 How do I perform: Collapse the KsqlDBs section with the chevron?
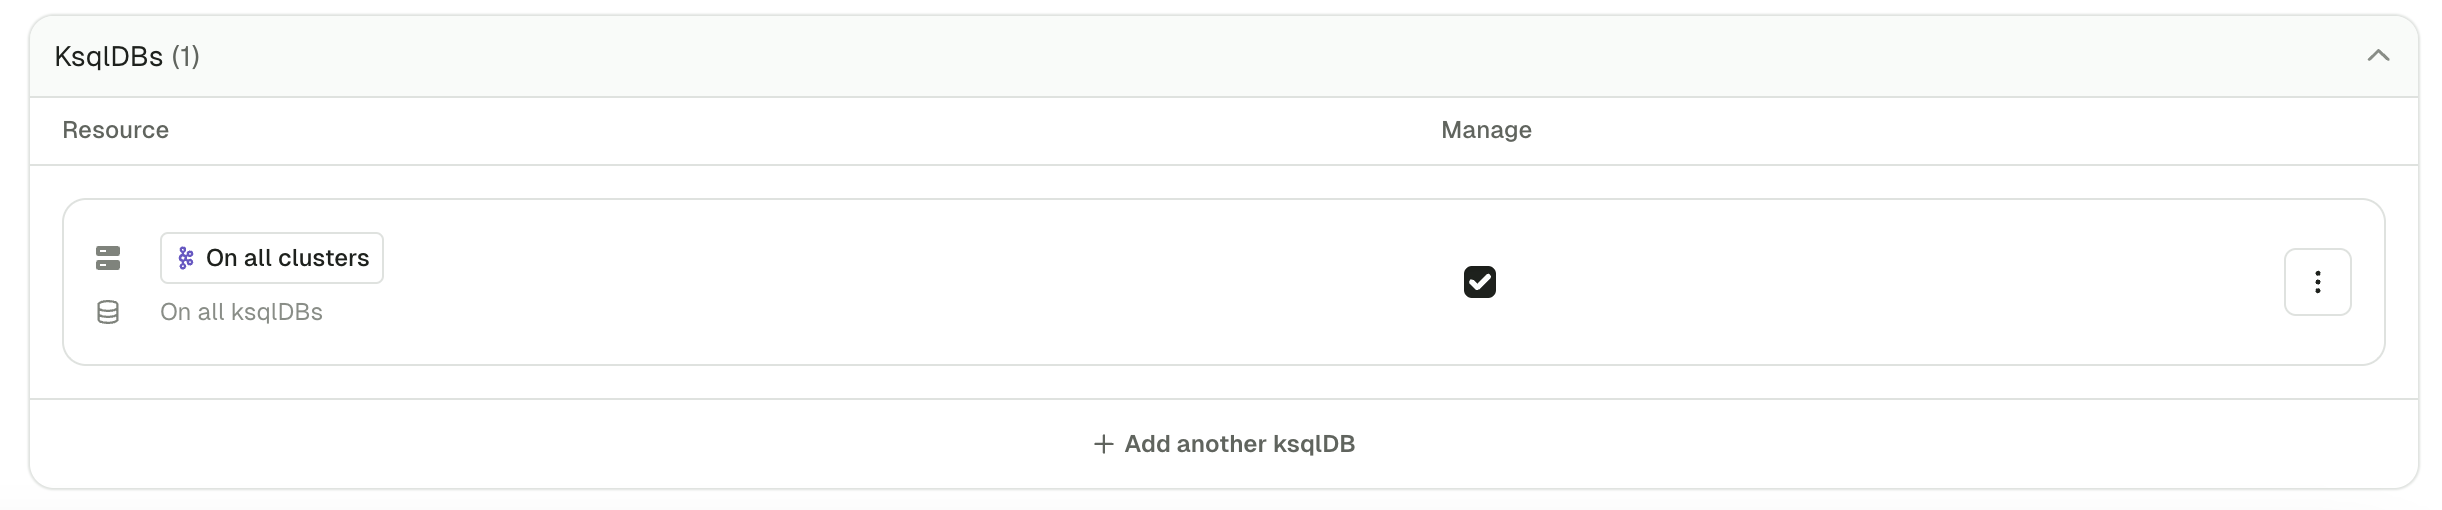[2378, 56]
